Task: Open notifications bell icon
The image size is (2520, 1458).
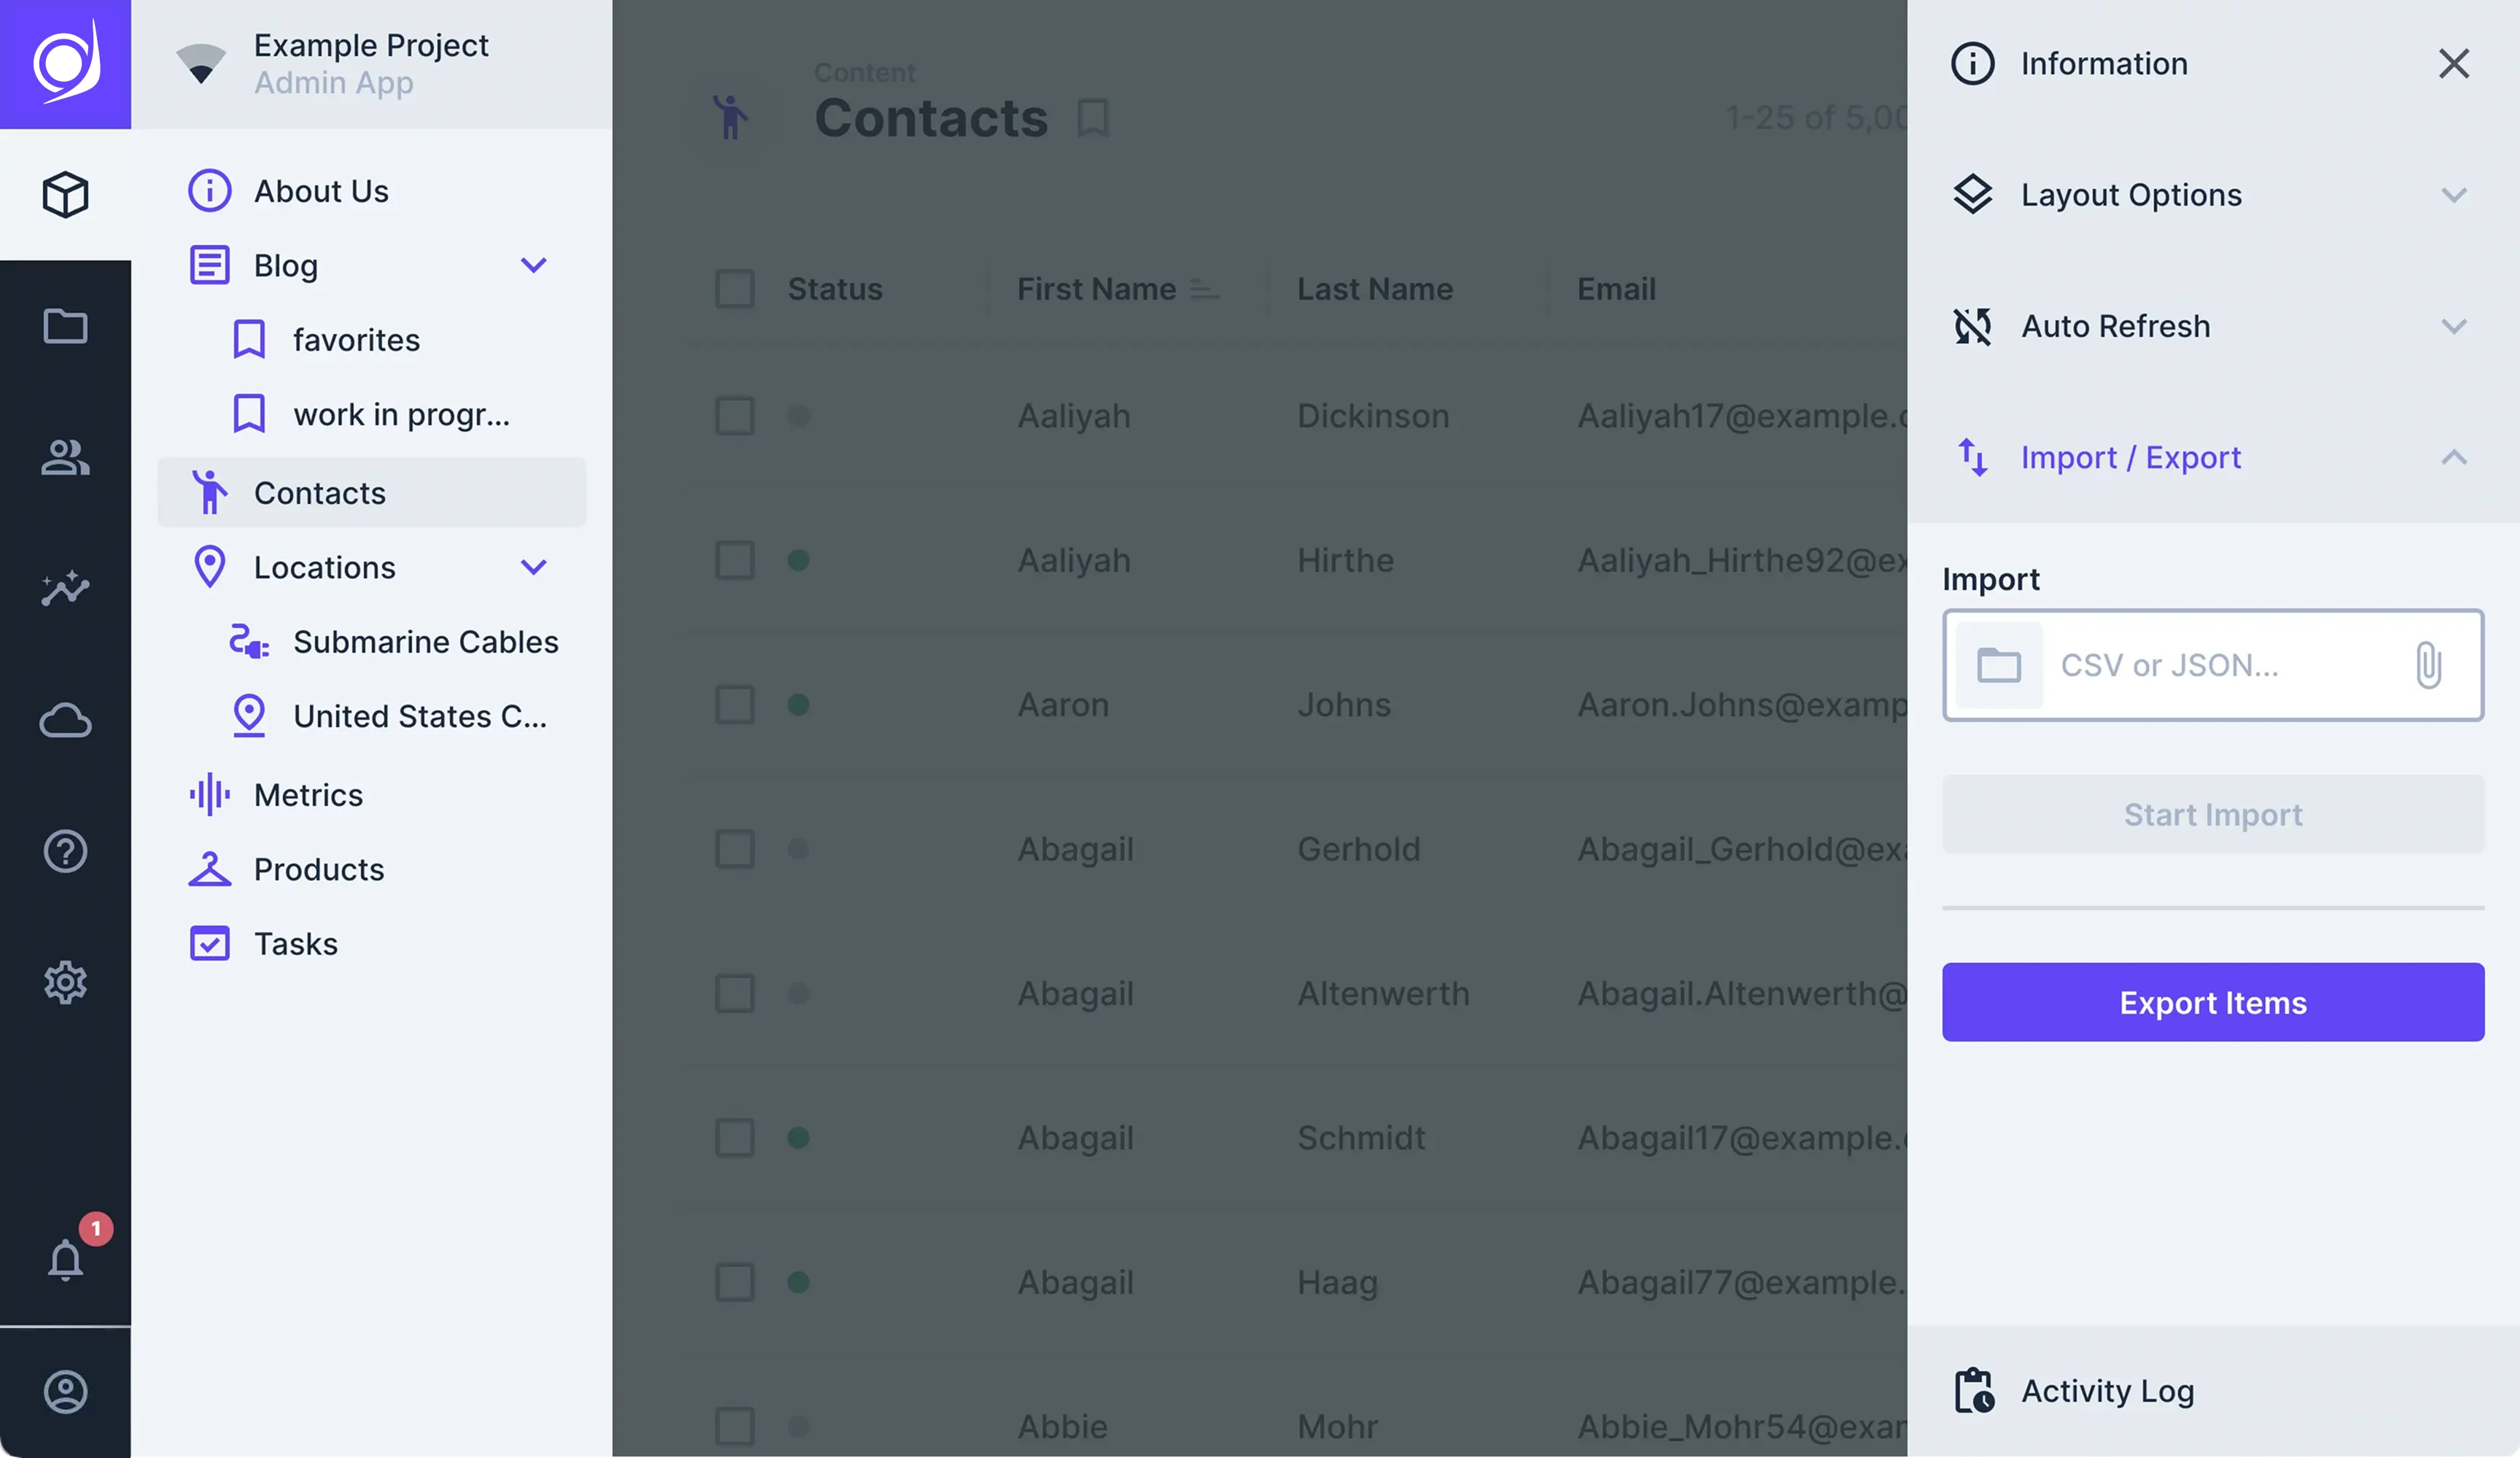Action: coord(65,1259)
